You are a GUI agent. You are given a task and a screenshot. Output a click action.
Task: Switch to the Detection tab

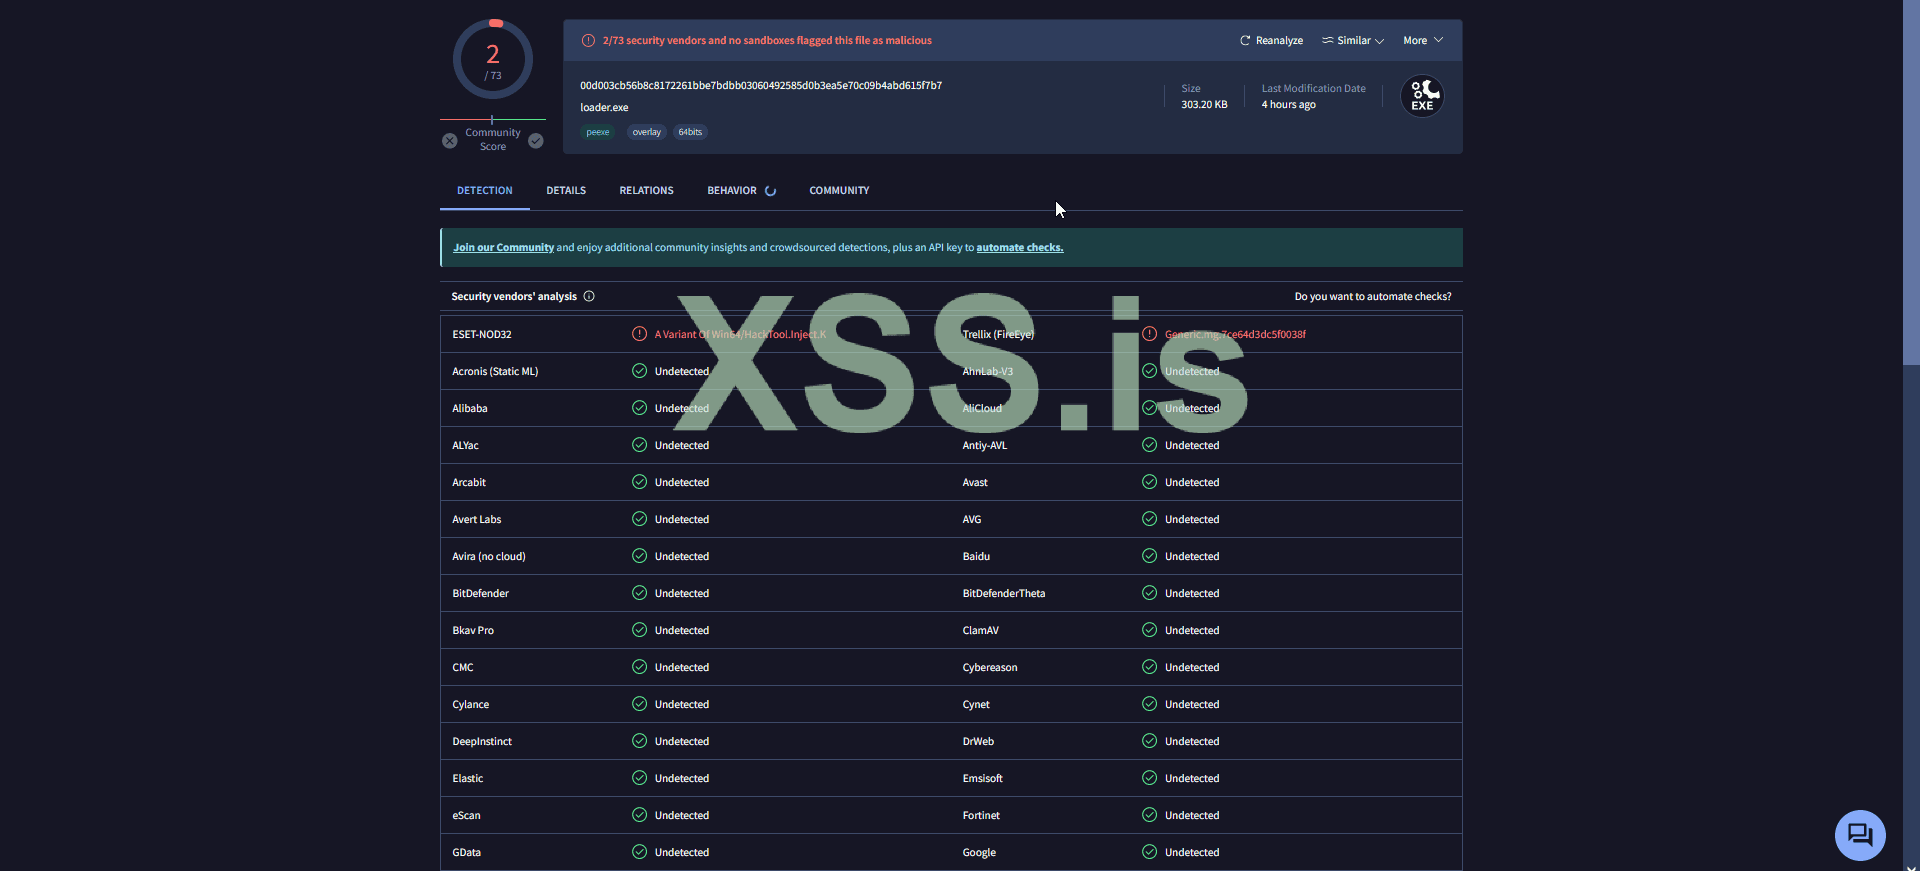(x=485, y=190)
